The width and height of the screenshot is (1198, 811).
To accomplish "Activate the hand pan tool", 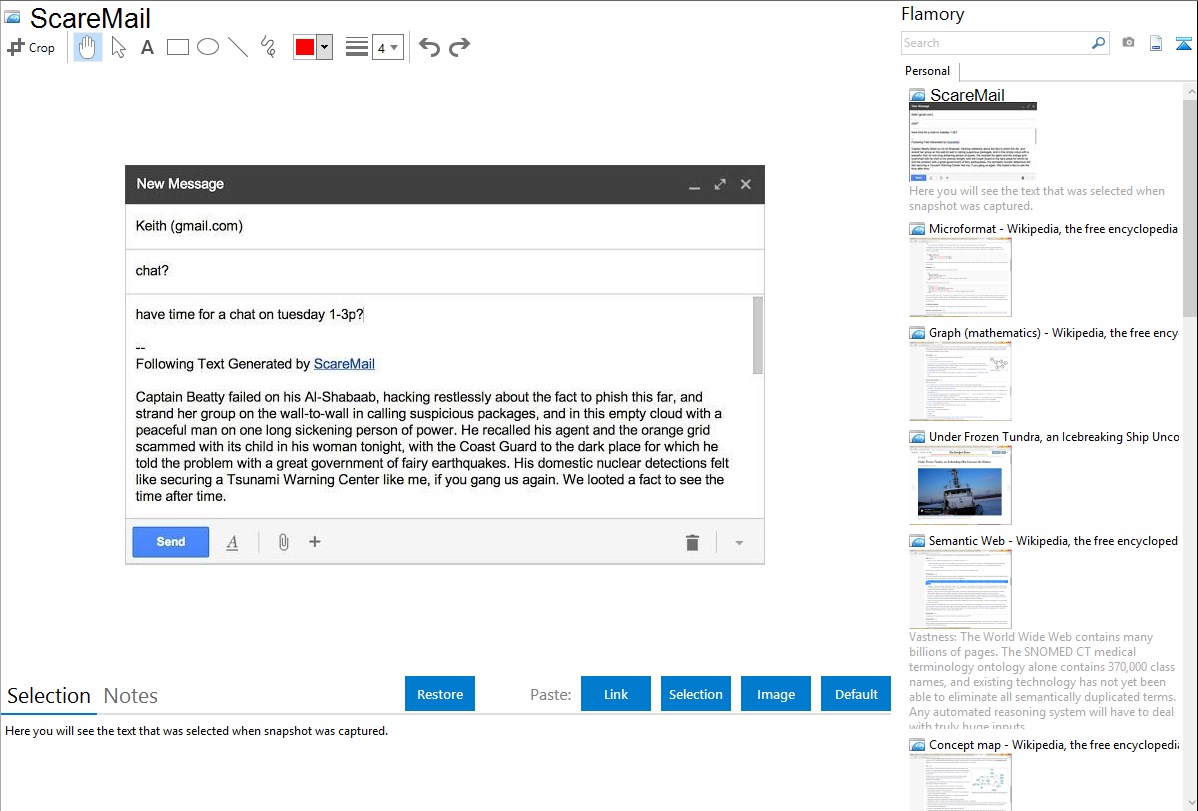I will (x=88, y=47).
